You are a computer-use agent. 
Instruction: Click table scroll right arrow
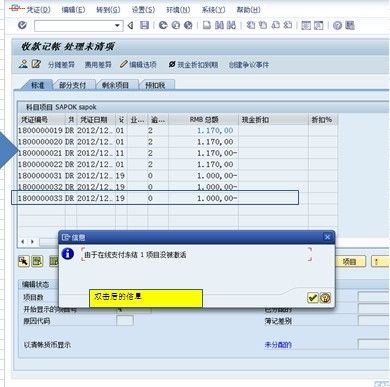(x=32, y=241)
